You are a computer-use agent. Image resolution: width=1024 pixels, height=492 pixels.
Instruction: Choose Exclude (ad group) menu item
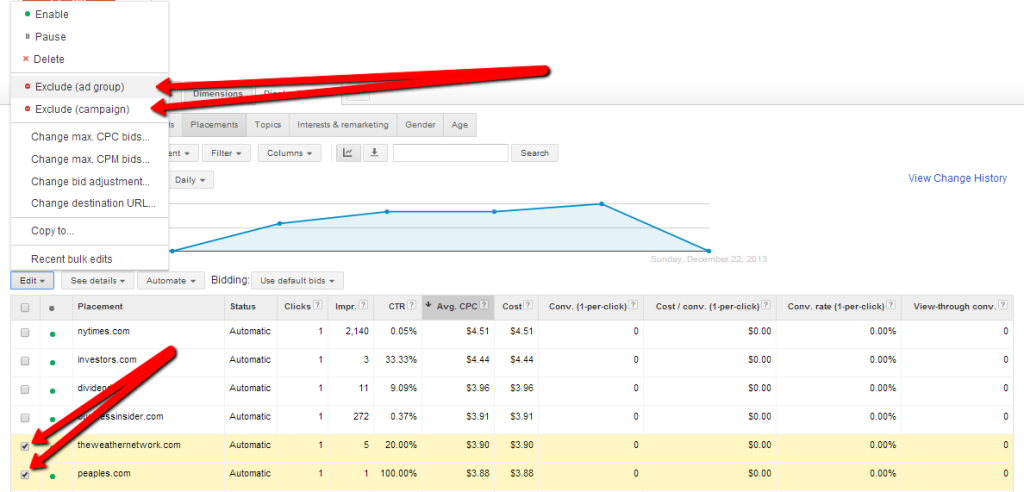(x=89, y=86)
